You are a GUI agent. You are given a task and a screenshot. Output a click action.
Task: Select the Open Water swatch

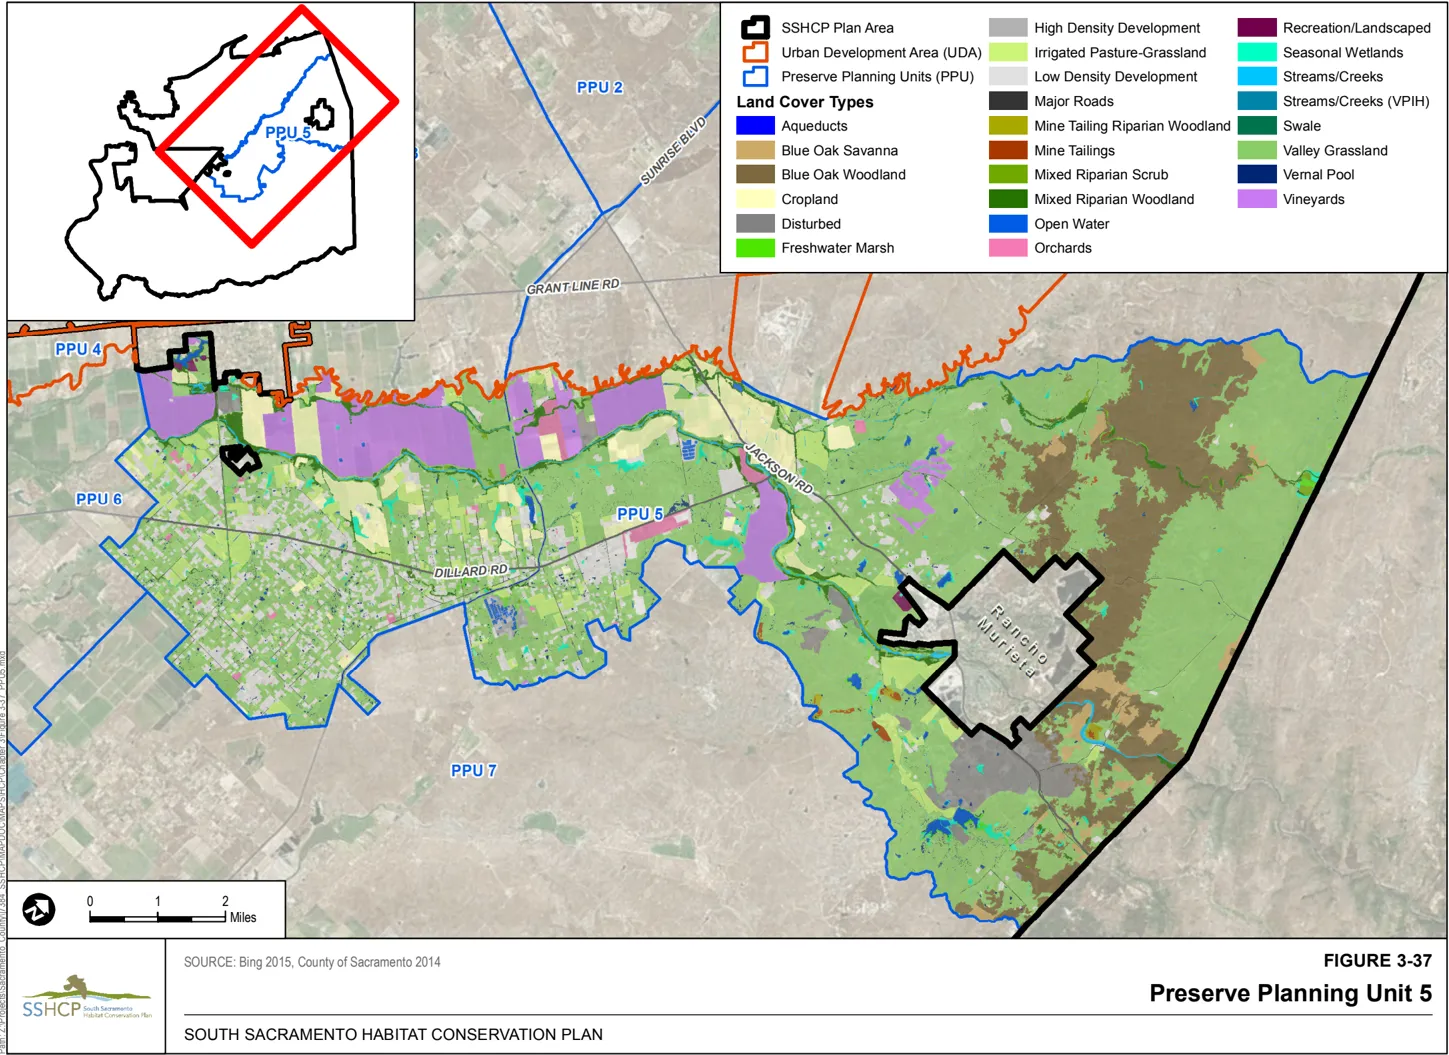[1008, 224]
